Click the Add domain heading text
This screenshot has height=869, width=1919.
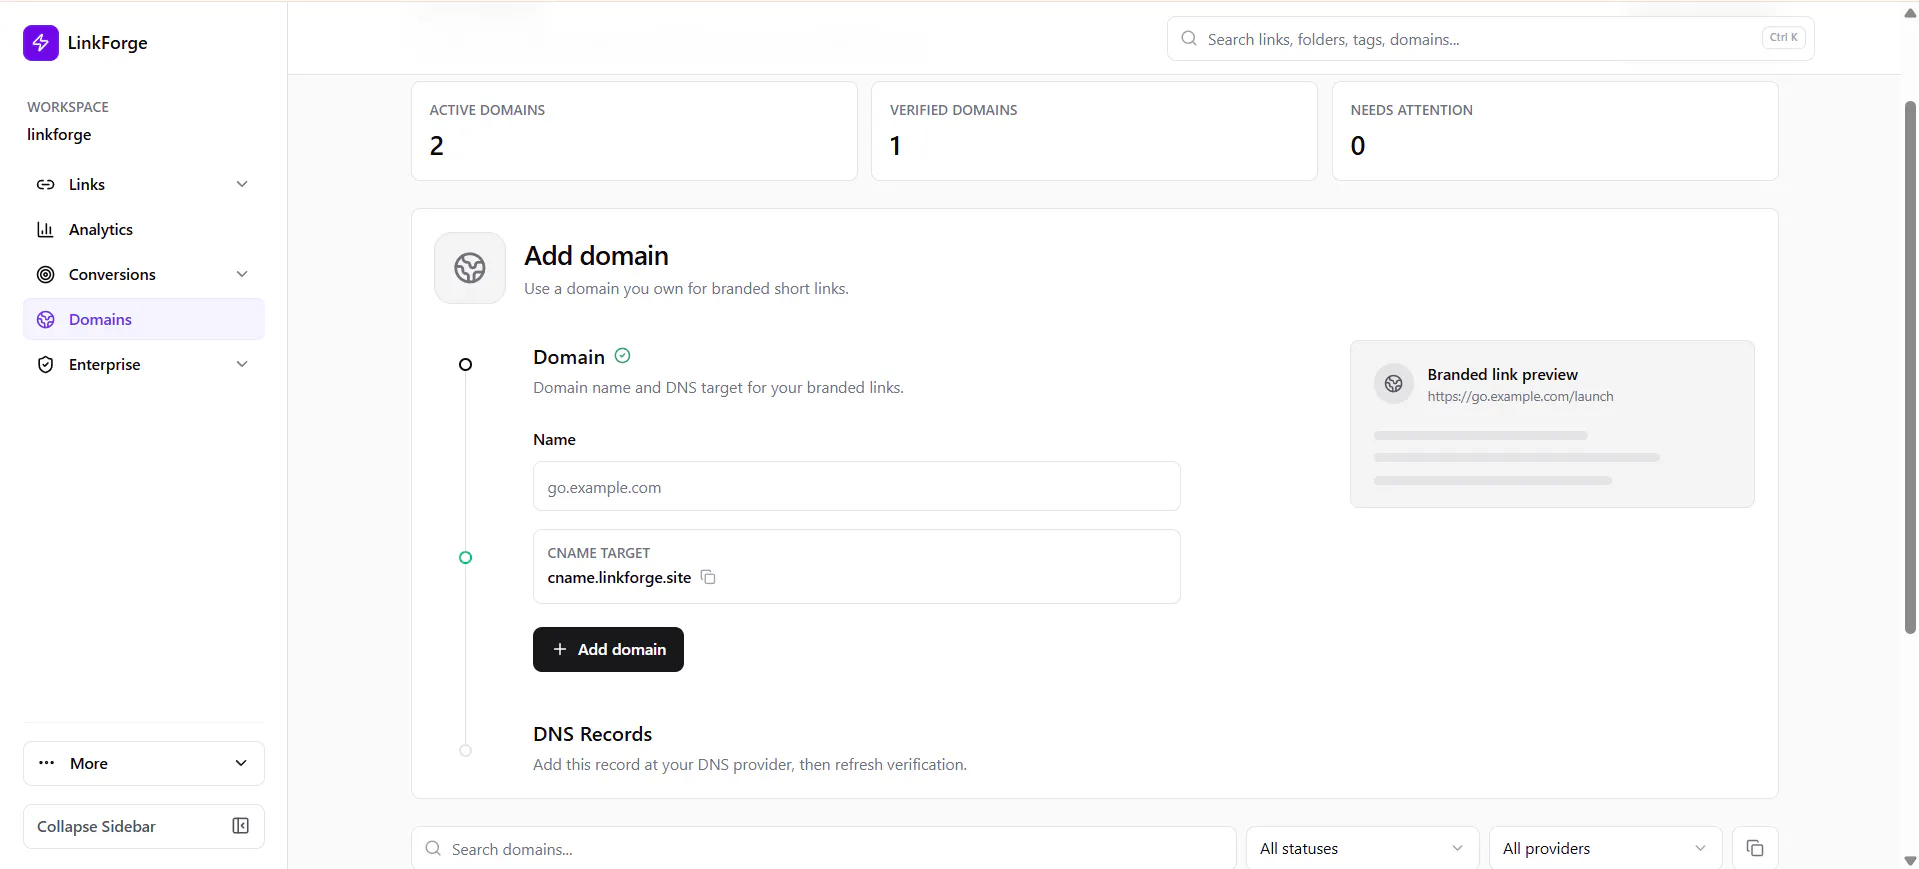click(596, 256)
